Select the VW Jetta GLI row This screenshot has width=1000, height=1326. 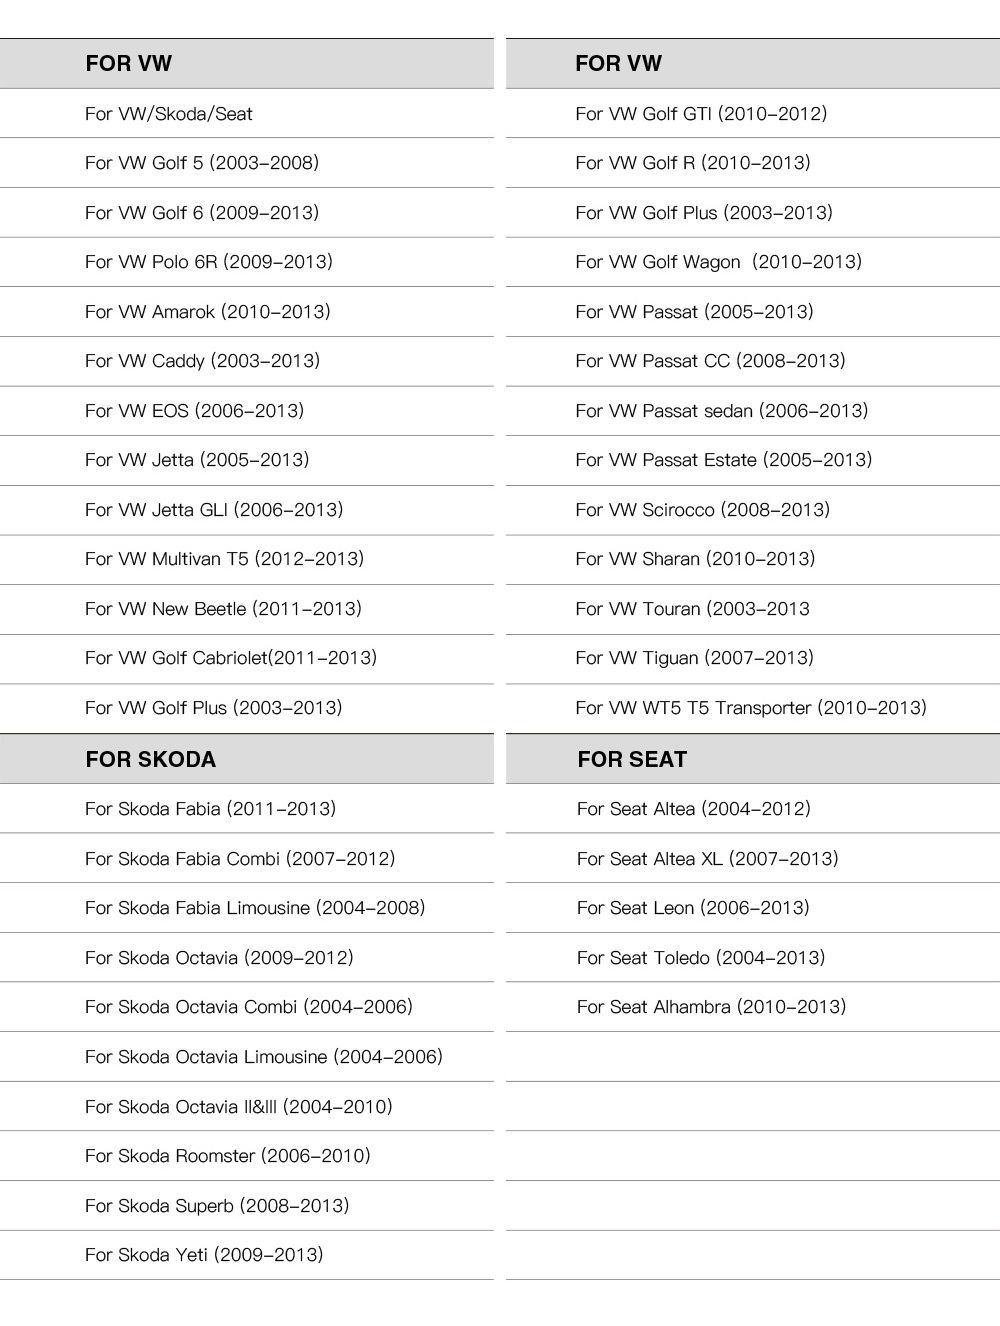(214, 510)
